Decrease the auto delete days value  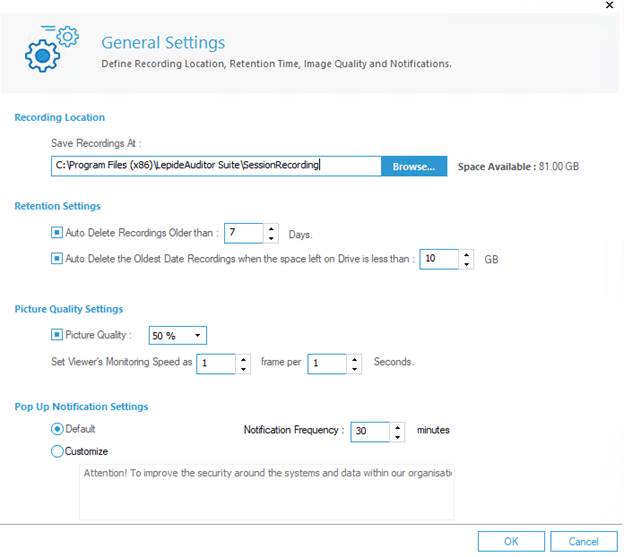point(271,238)
